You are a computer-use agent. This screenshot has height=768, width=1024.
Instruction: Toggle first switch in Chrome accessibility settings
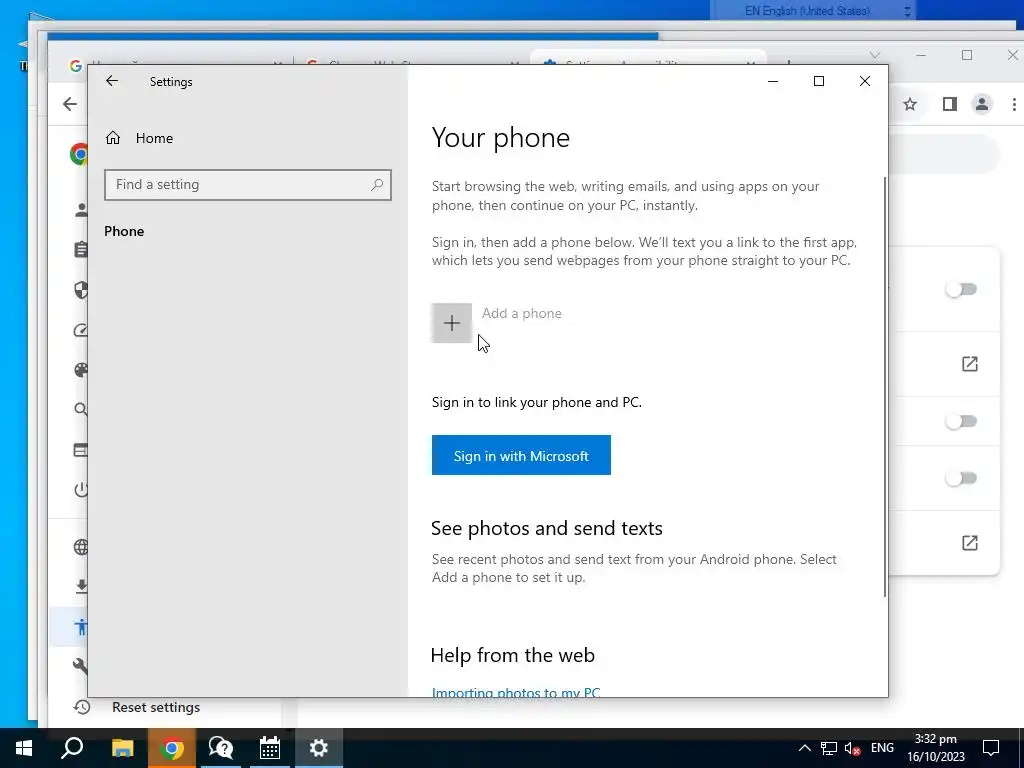click(x=961, y=289)
